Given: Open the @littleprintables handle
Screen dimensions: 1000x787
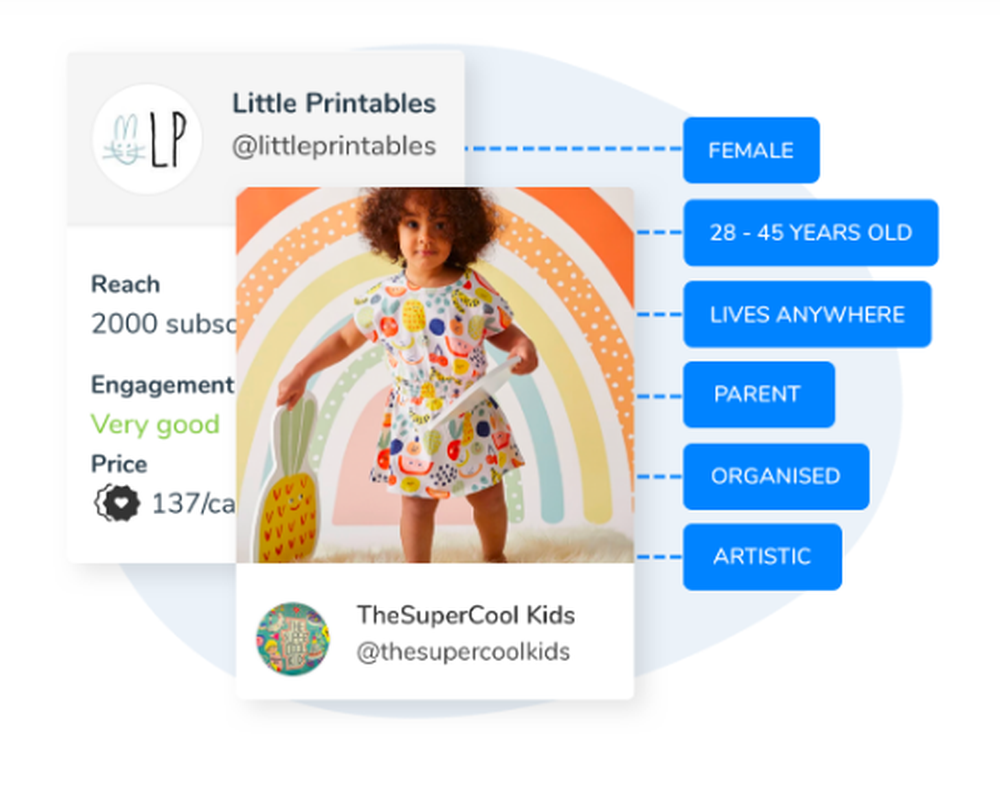Looking at the screenshot, I should click(334, 146).
